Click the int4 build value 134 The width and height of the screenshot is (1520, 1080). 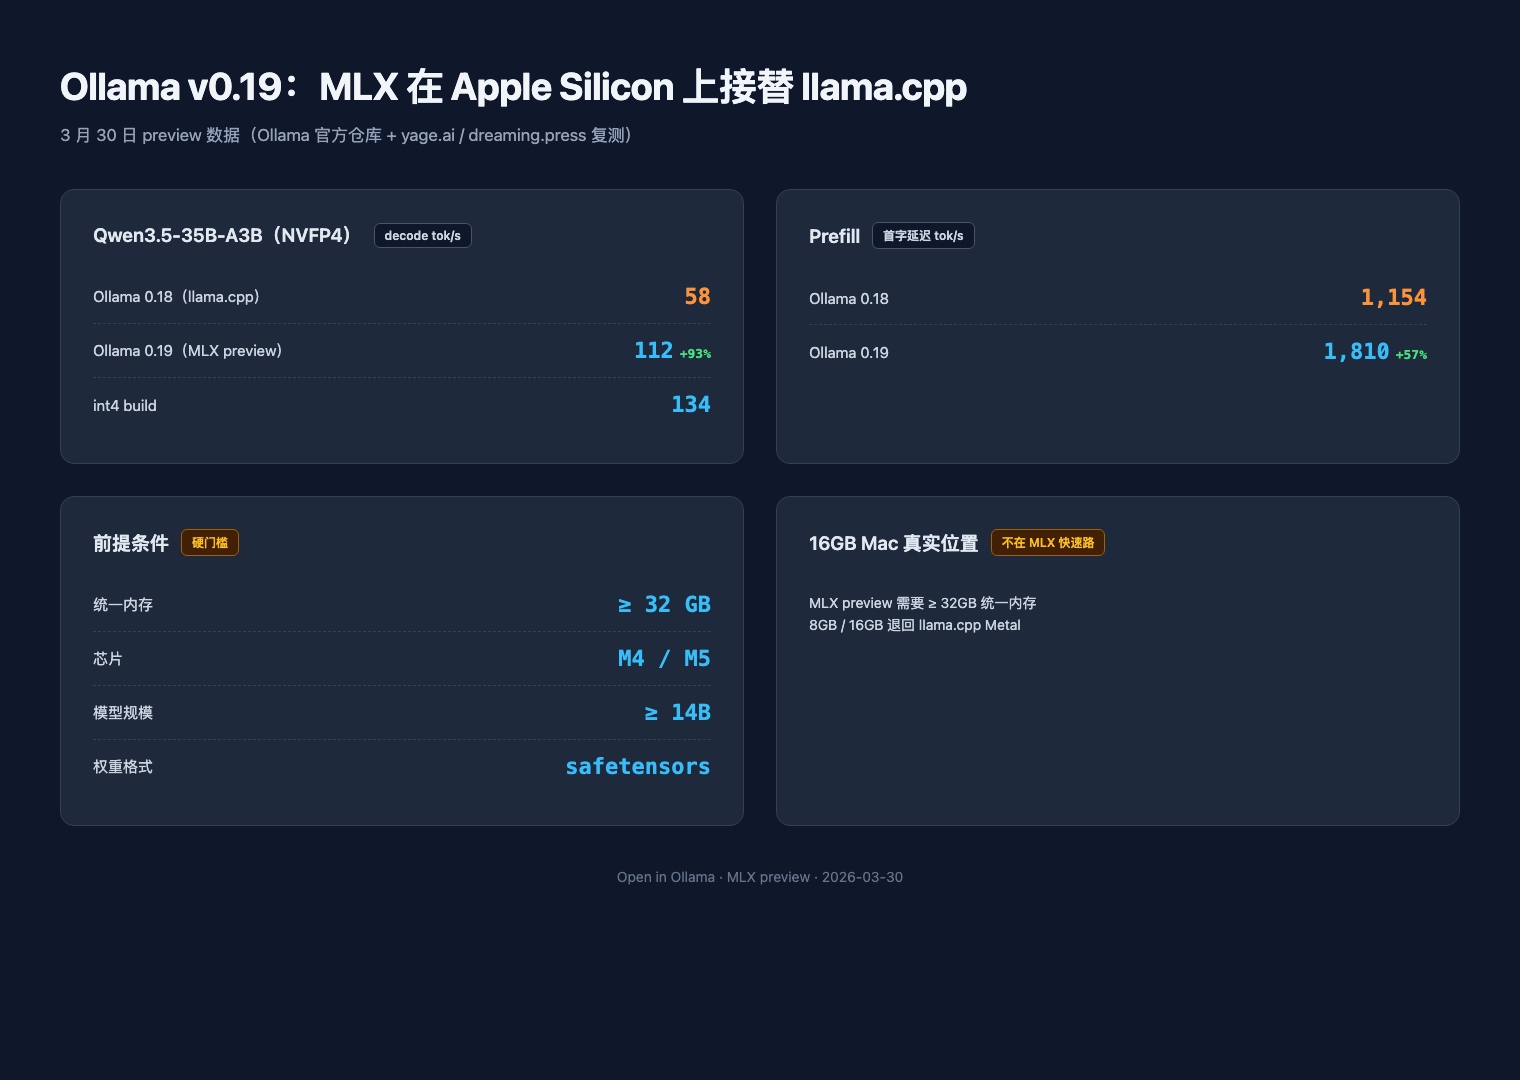[691, 405]
